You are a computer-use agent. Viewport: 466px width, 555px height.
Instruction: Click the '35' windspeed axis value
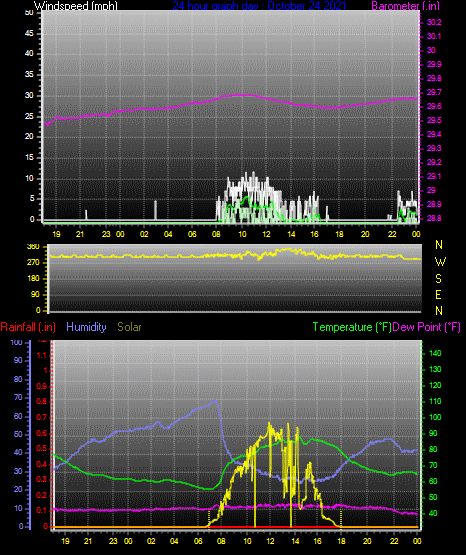pos(29,75)
